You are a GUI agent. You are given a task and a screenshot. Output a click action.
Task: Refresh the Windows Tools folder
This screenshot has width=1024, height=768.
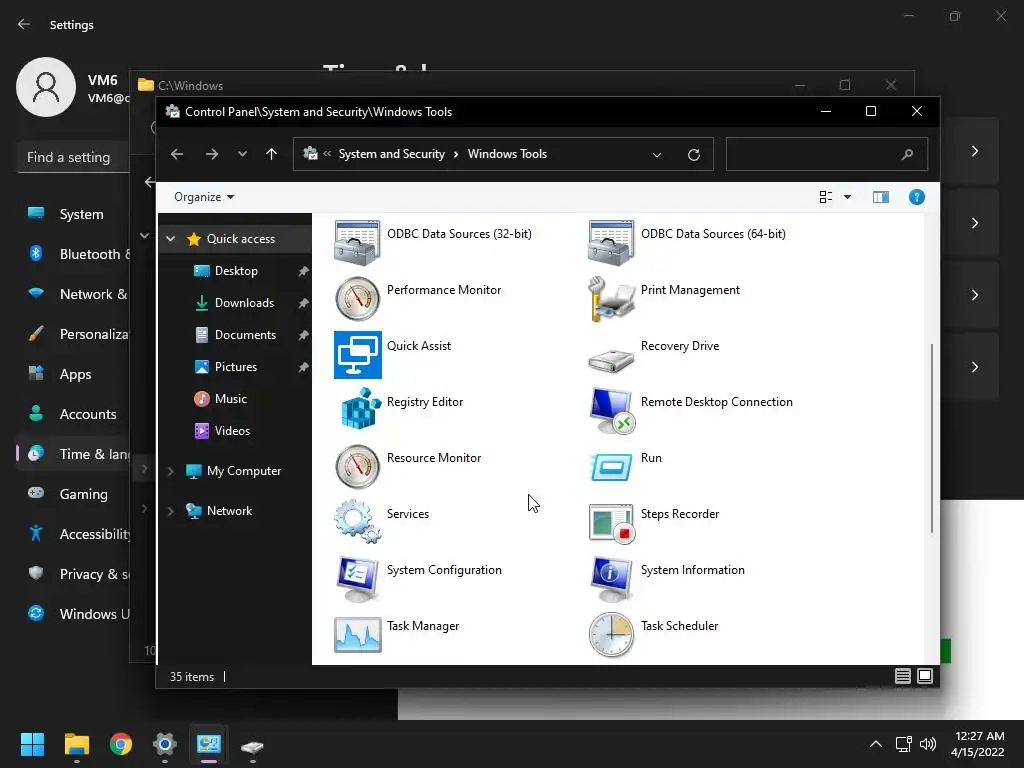[x=694, y=155]
